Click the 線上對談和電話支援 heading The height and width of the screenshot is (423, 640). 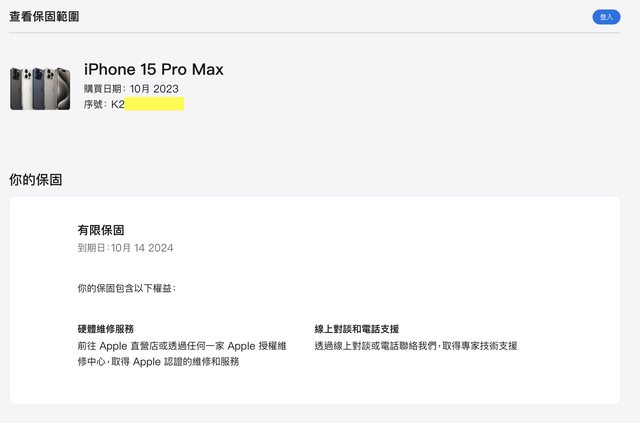[357, 329]
